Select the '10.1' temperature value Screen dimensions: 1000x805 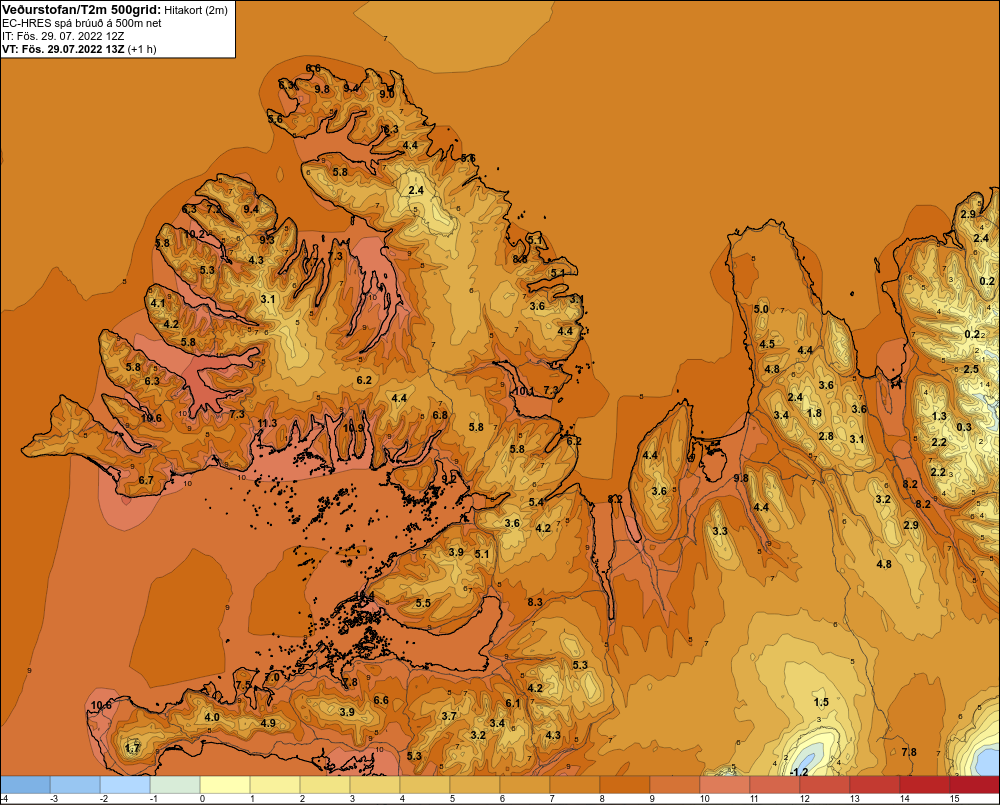click(524, 391)
